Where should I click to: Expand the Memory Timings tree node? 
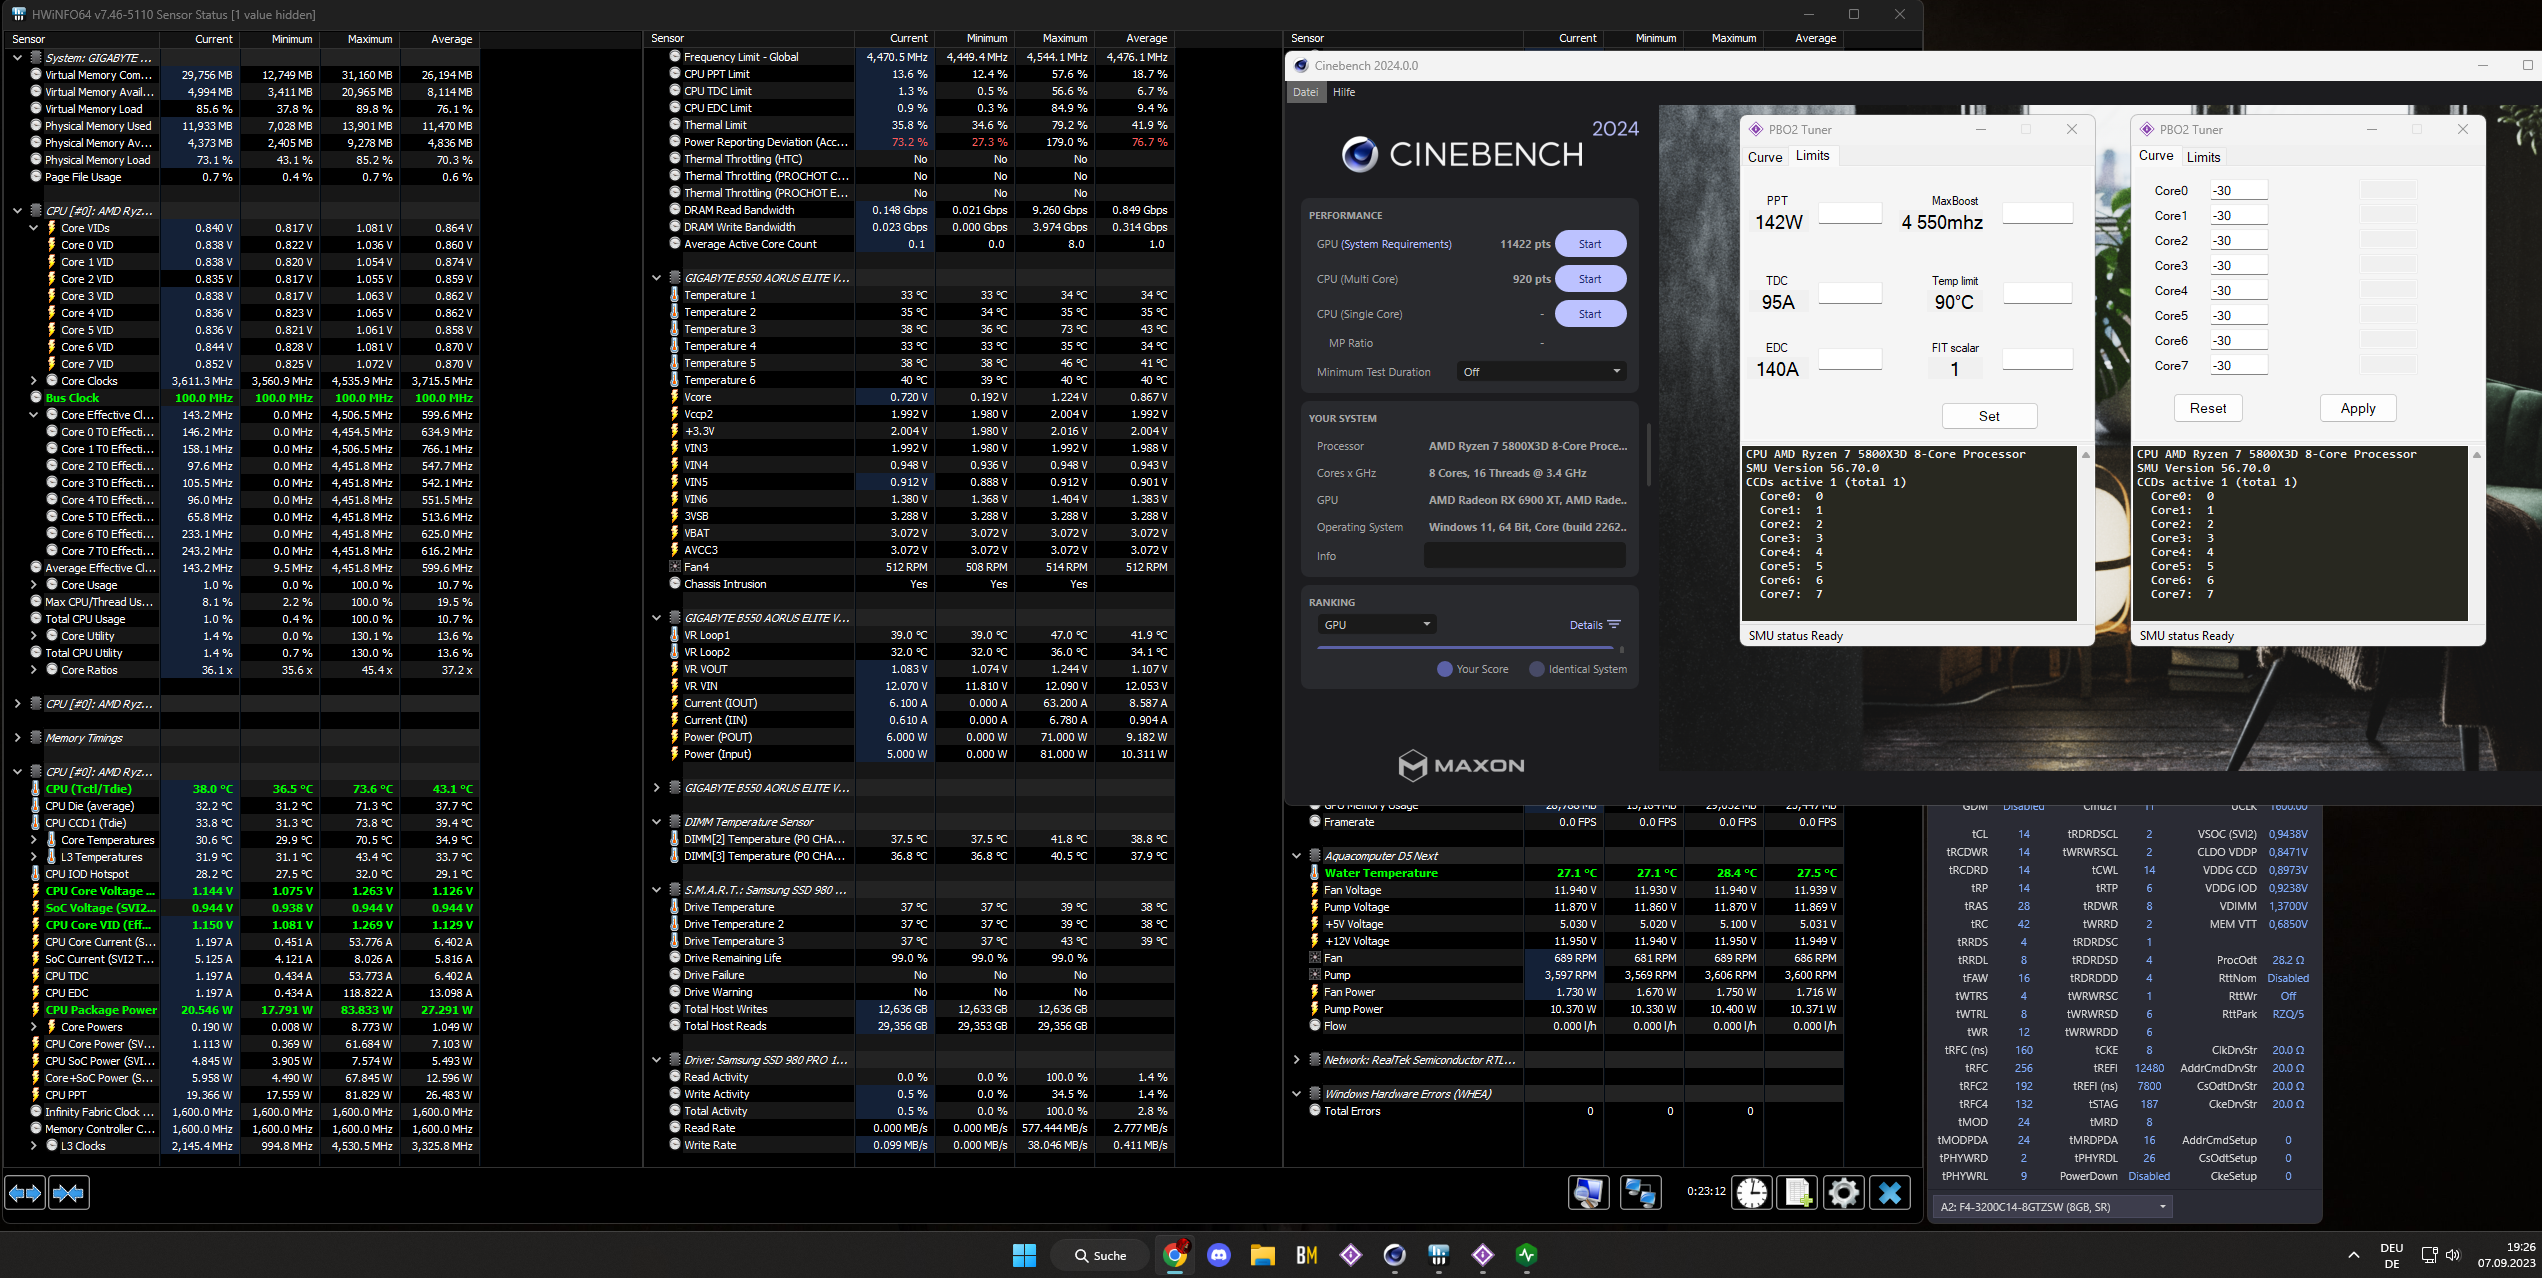17,738
